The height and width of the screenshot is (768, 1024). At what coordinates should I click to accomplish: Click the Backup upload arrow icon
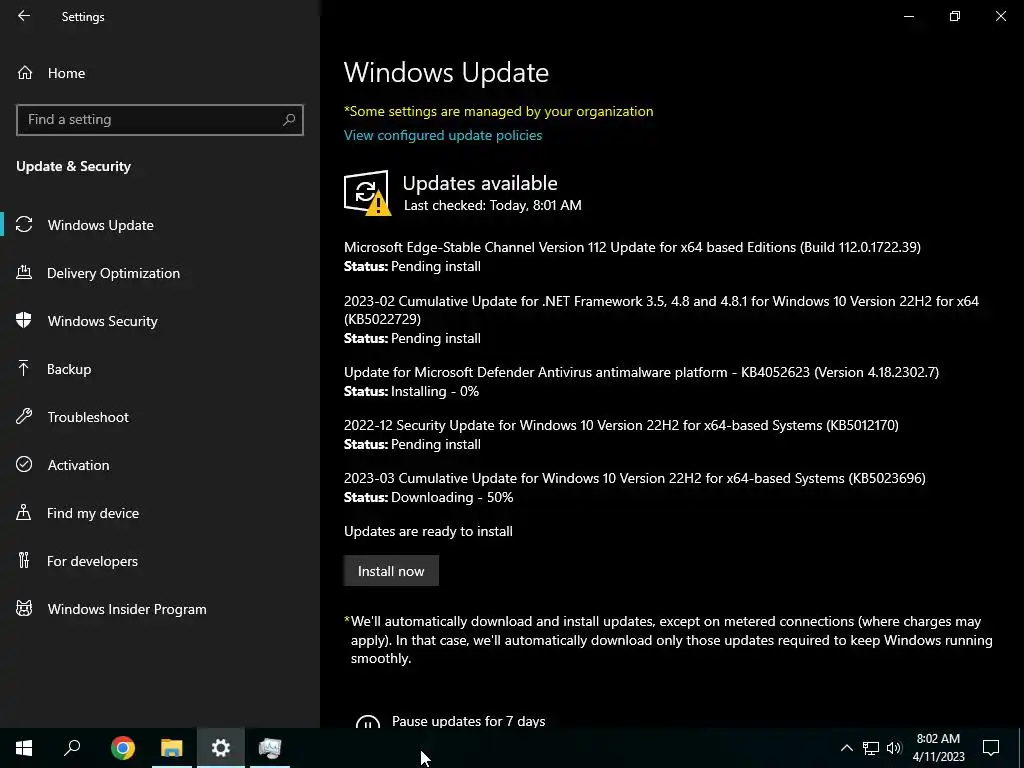pos(24,369)
